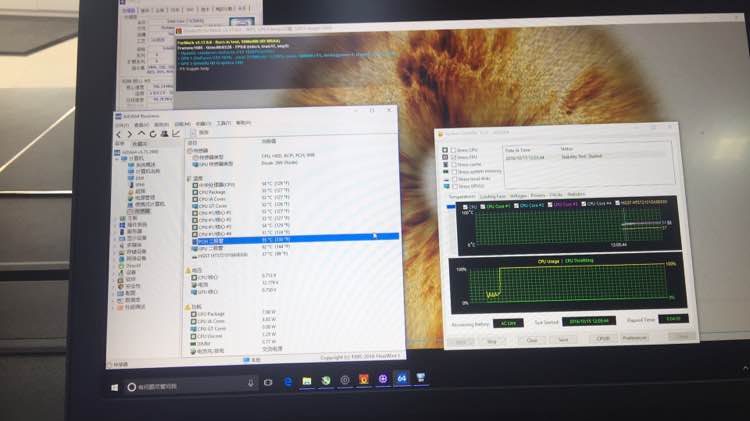Refresh the AIDA64 sensor readings
This screenshot has width=750, height=421.
coord(153,134)
